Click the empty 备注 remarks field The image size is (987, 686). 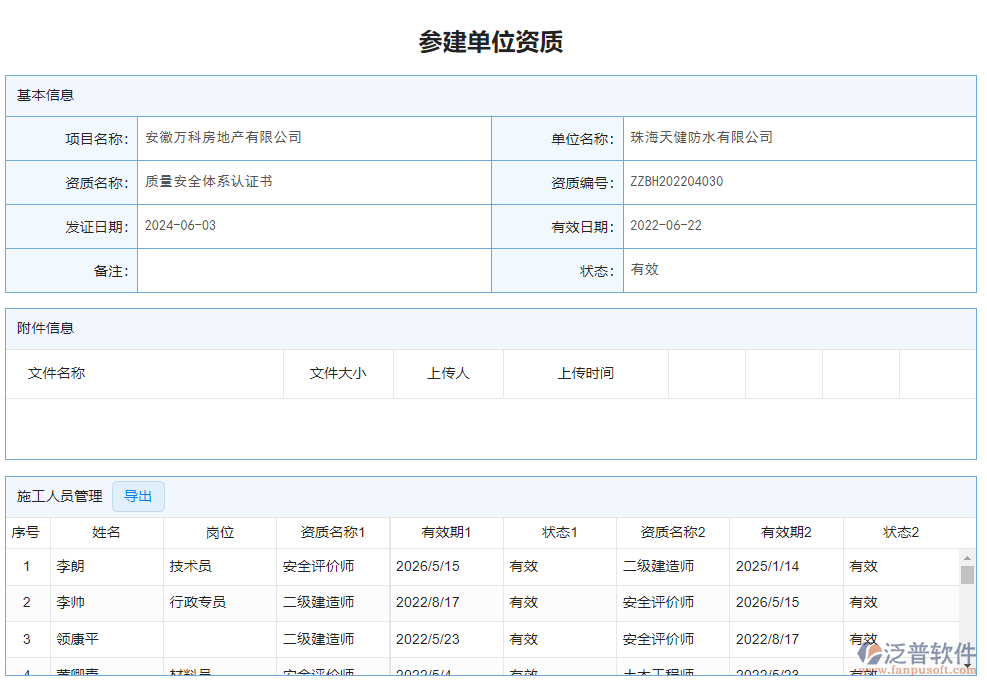click(x=315, y=269)
